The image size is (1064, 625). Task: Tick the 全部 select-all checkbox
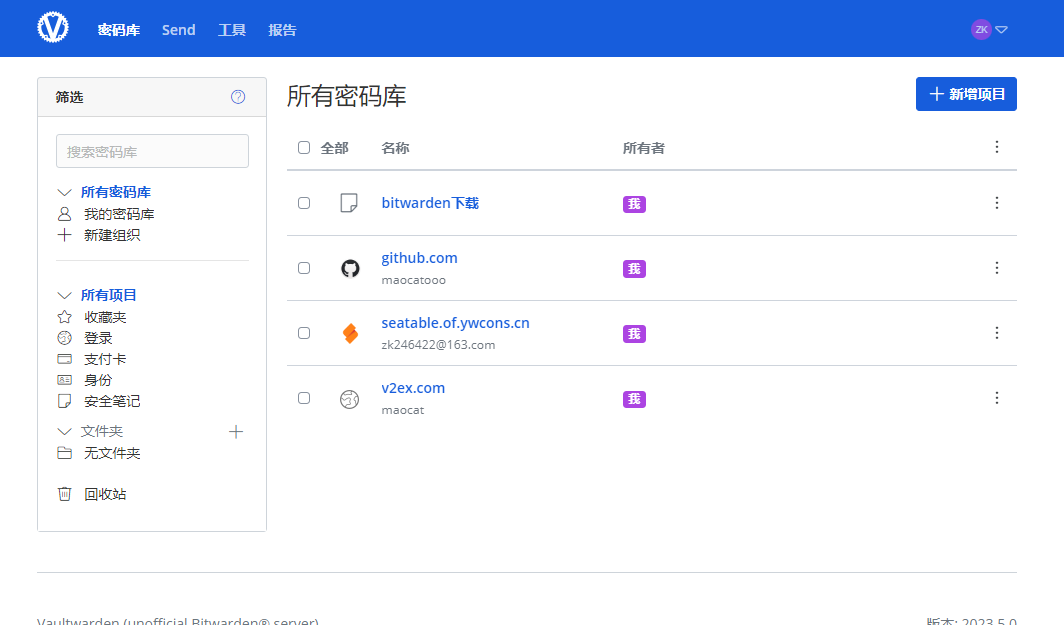click(304, 148)
